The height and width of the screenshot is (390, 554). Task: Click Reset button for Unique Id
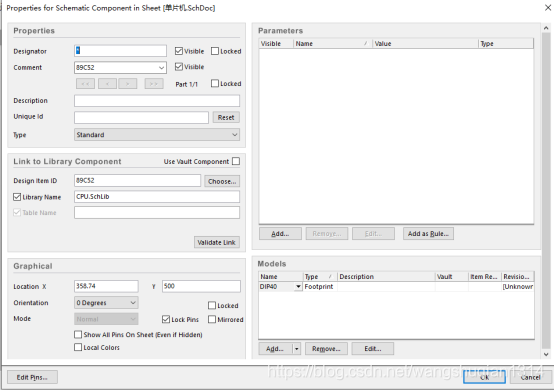click(x=226, y=117)
